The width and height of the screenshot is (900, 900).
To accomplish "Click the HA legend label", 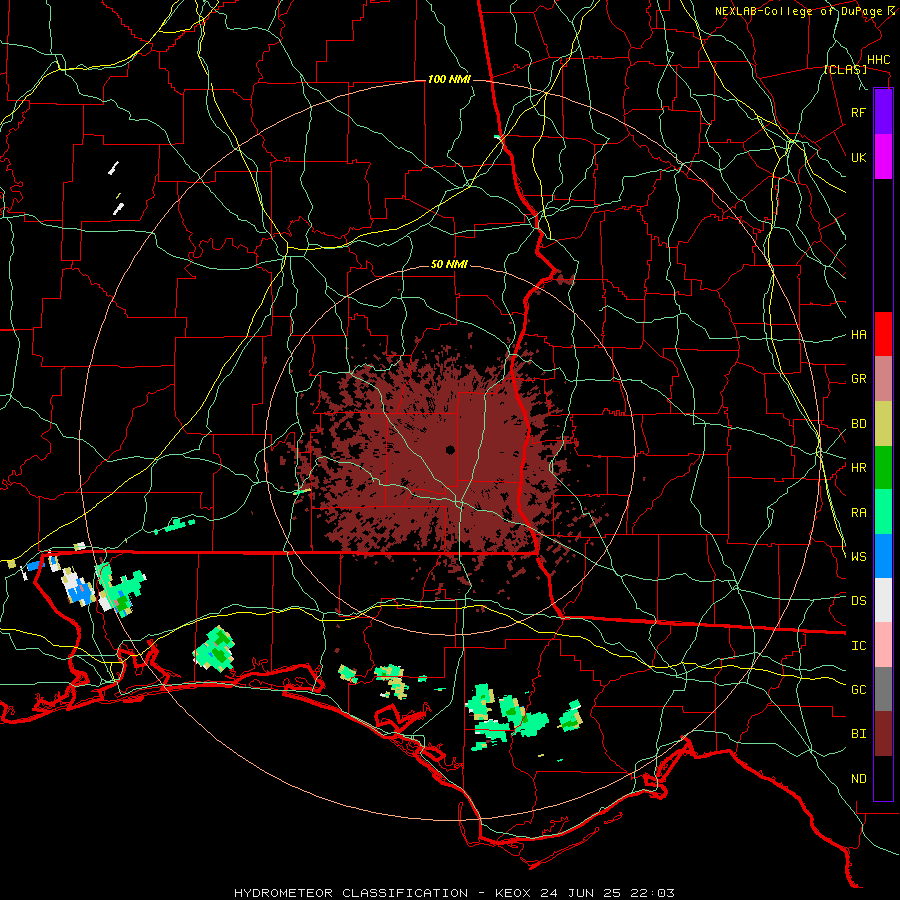I will tap(858, 335).
